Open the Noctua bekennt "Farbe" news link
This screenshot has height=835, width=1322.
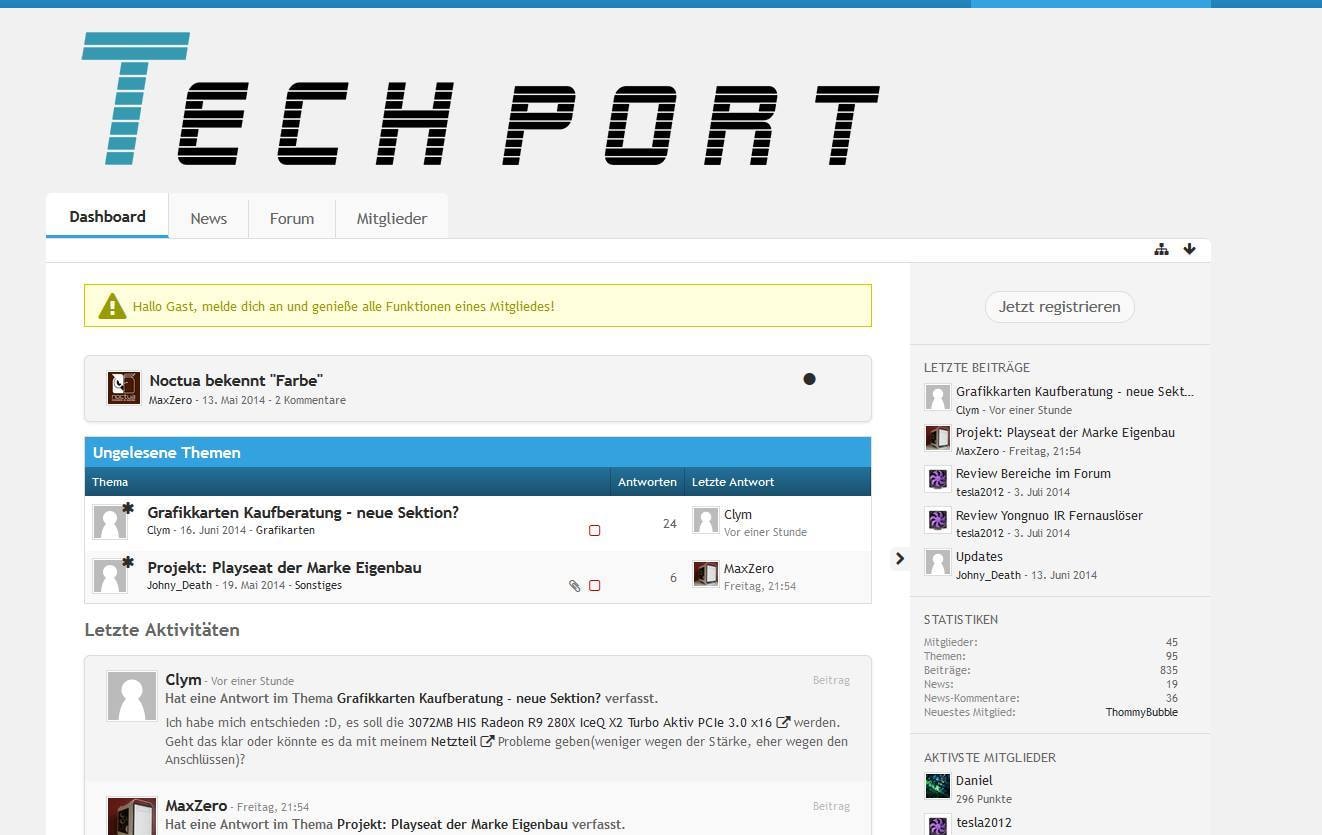(236, 380)
